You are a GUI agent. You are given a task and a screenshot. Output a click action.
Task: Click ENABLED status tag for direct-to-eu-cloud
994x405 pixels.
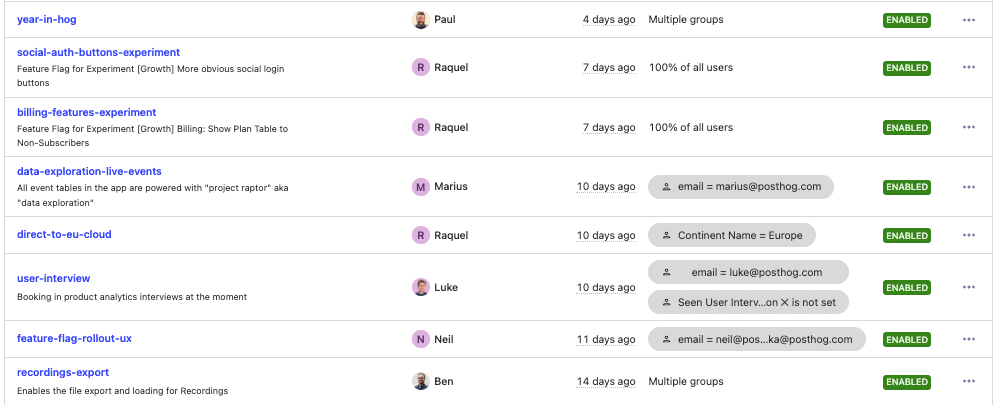click(x=907, y=236)
